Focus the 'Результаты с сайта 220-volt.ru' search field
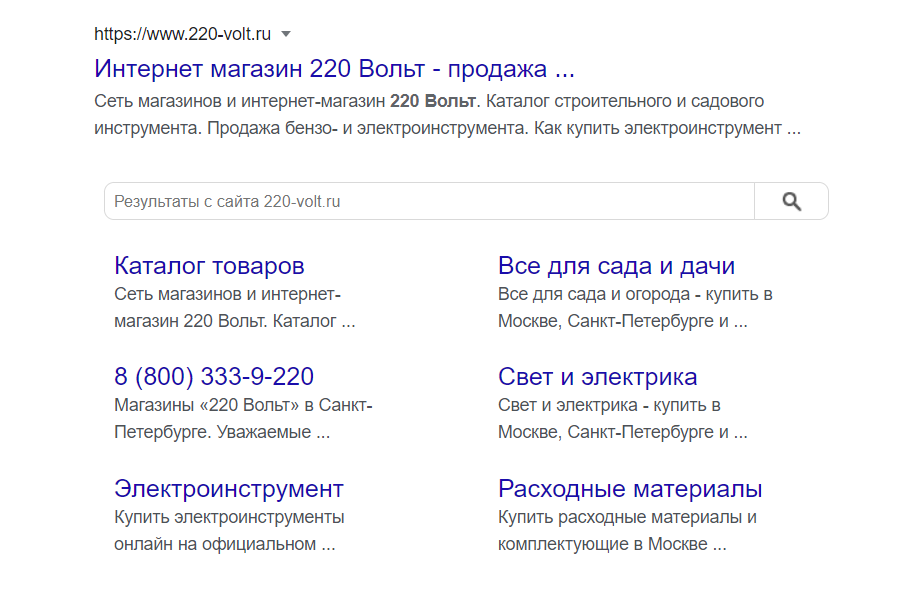Image resolution: width=922 pixels, height=594 pixels. click(429, 201)
